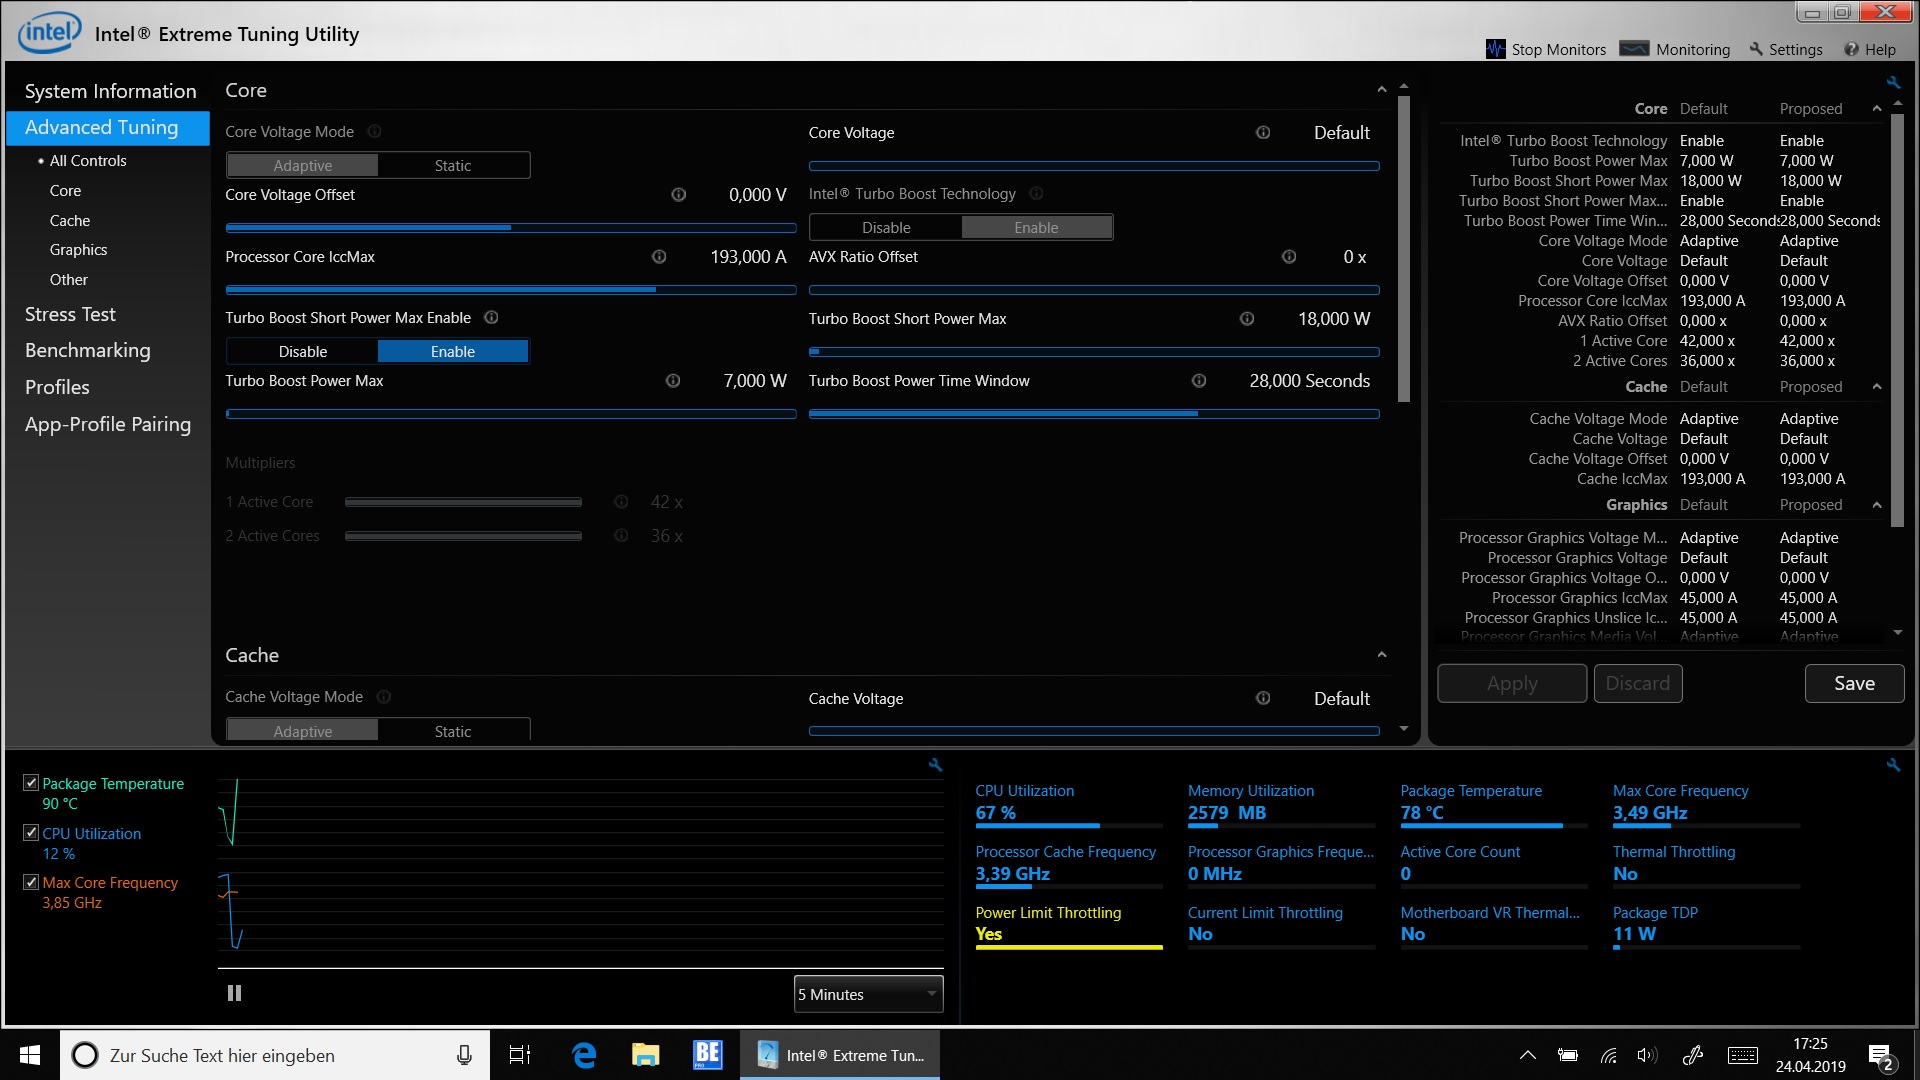Image resolution: width=1920 pixels, height=1080 pixels.
Task: Click info icon for Turbo Boost Short Power Max Enable
Action: 491,318
